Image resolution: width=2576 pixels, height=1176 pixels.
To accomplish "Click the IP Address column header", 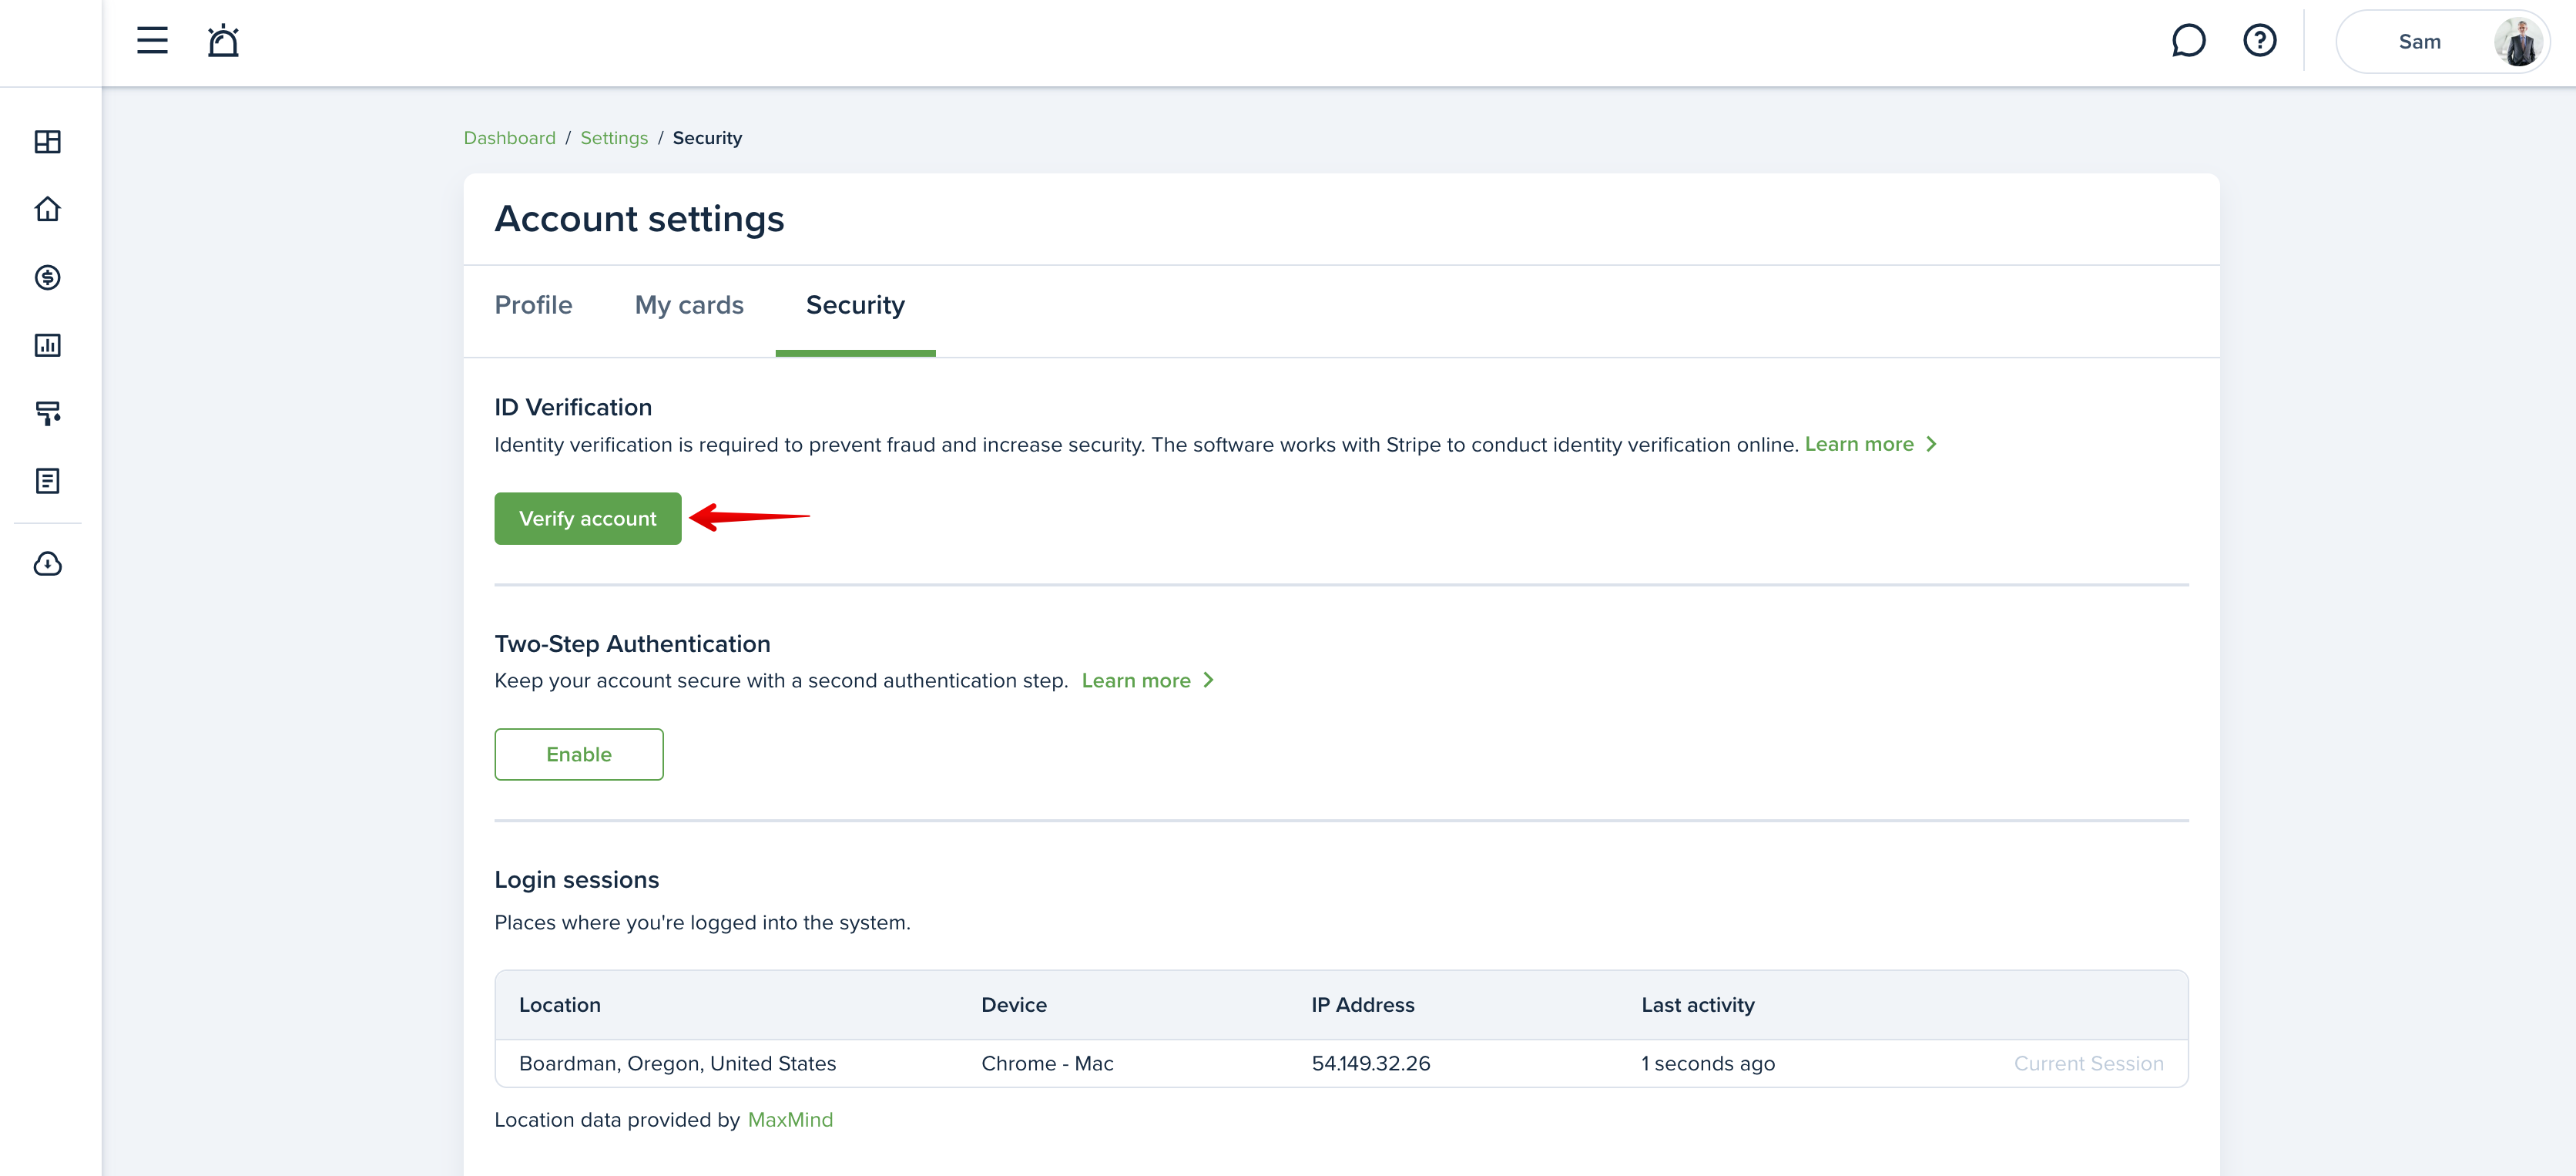I will pyautogui.click(x=1362, y=1005).
